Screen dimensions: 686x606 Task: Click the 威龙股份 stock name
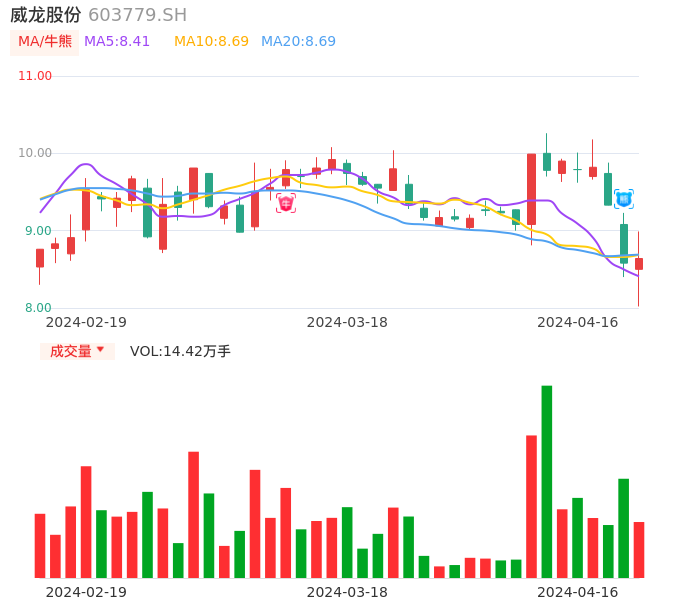point(45,15)
